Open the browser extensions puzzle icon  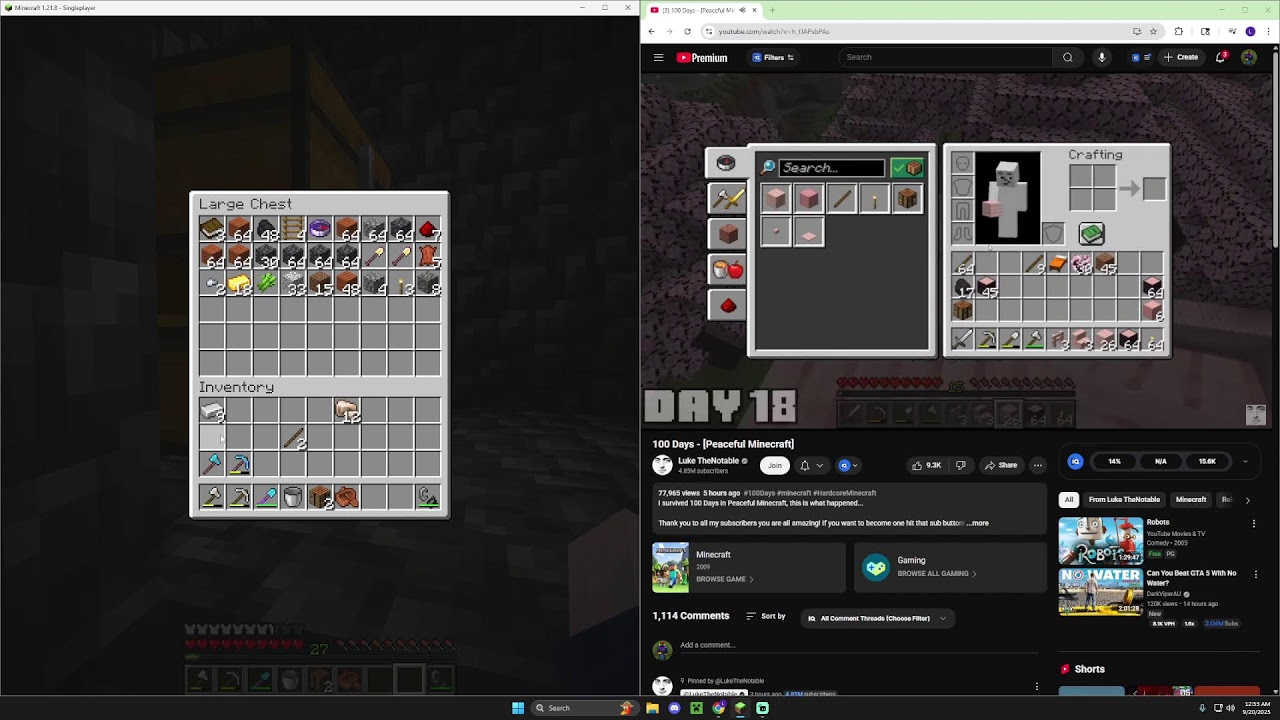[1178, 31]
